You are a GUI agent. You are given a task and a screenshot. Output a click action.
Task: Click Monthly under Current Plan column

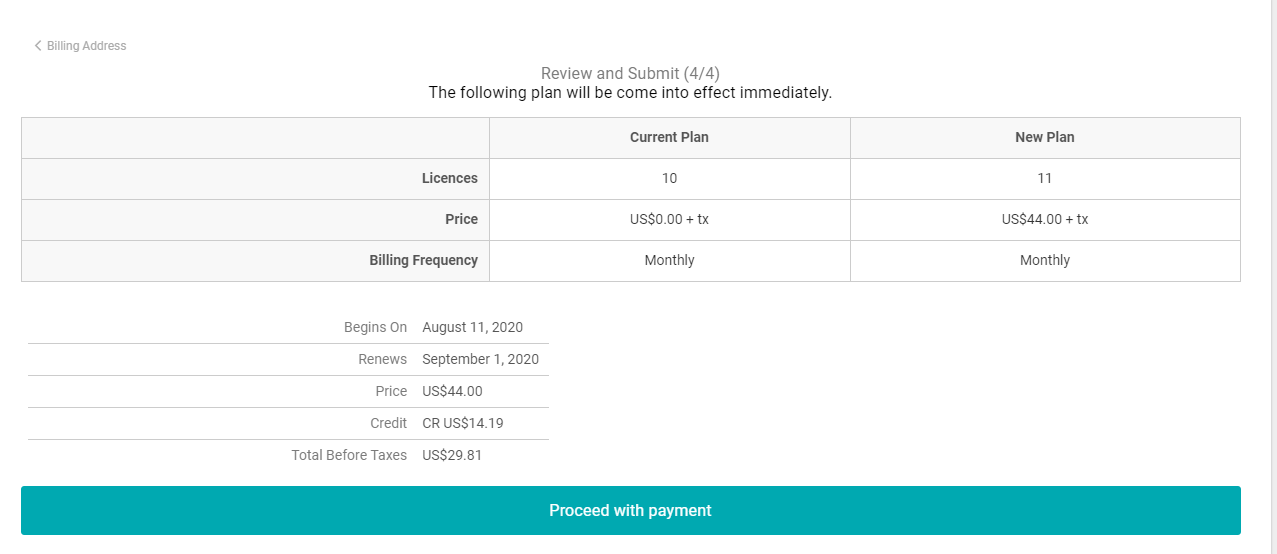[x=669, y=261]
